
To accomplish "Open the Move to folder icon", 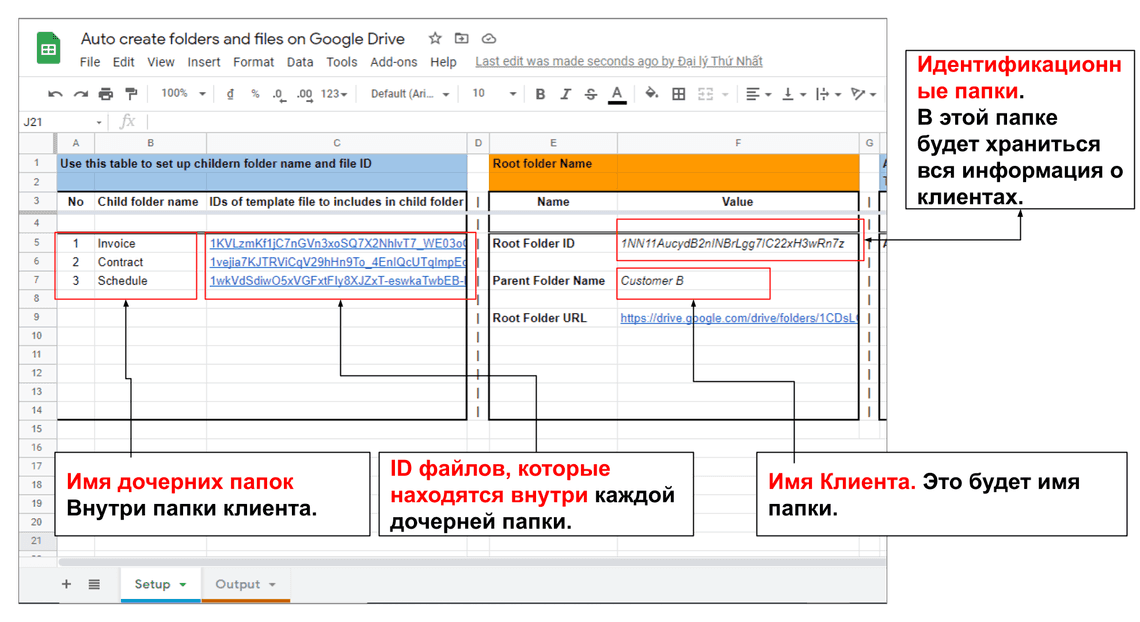I will tap(461, 39).
